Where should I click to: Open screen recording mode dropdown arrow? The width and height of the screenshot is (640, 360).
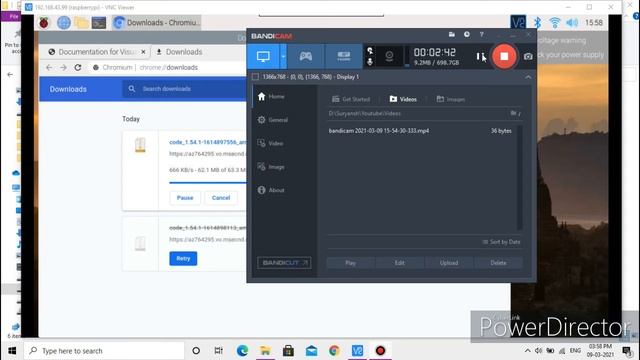pos(283,56)
